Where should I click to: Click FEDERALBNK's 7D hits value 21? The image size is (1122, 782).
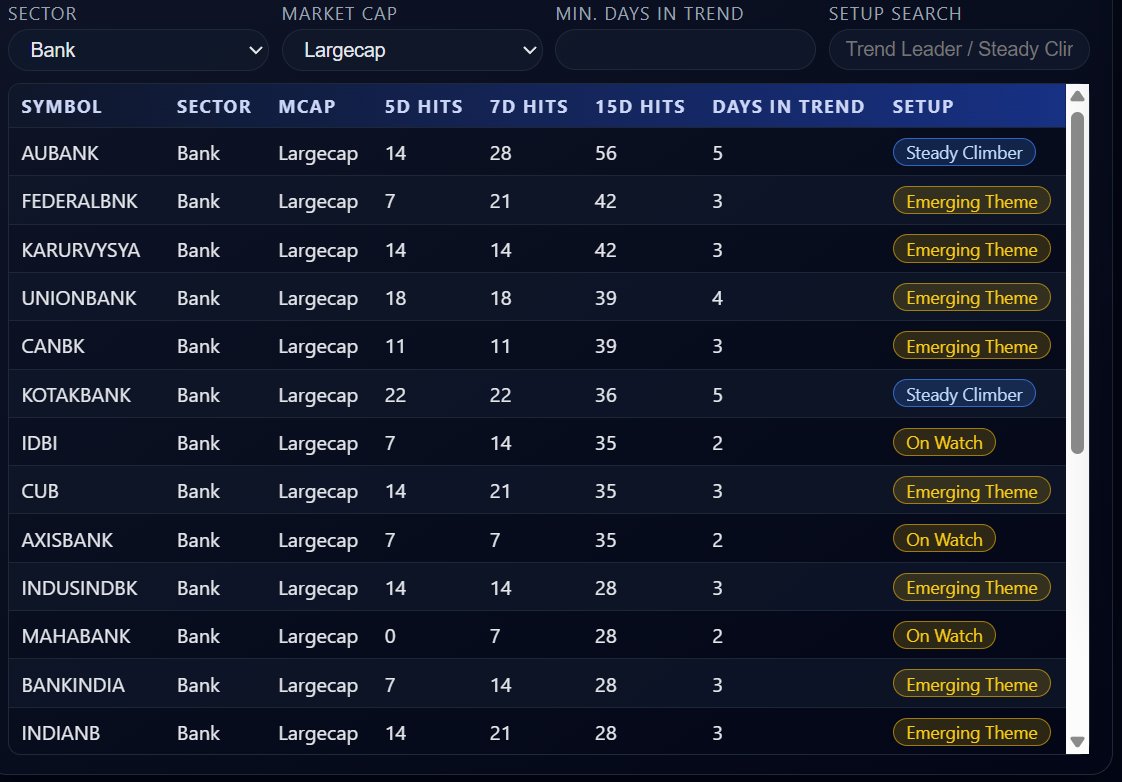coord(499,201)
